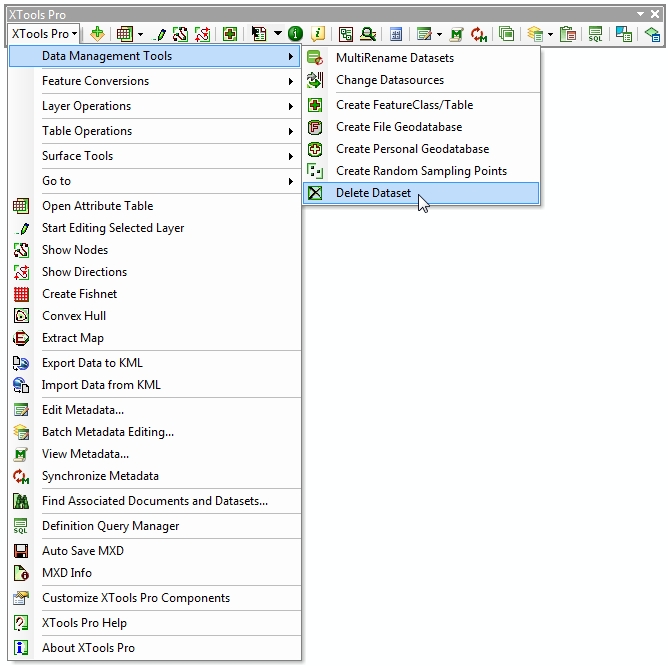Image resolution: width=668 pixels, height=666 pixels.
Task: Open Edit Metadata... menu entry
Action: pos(155,410)
